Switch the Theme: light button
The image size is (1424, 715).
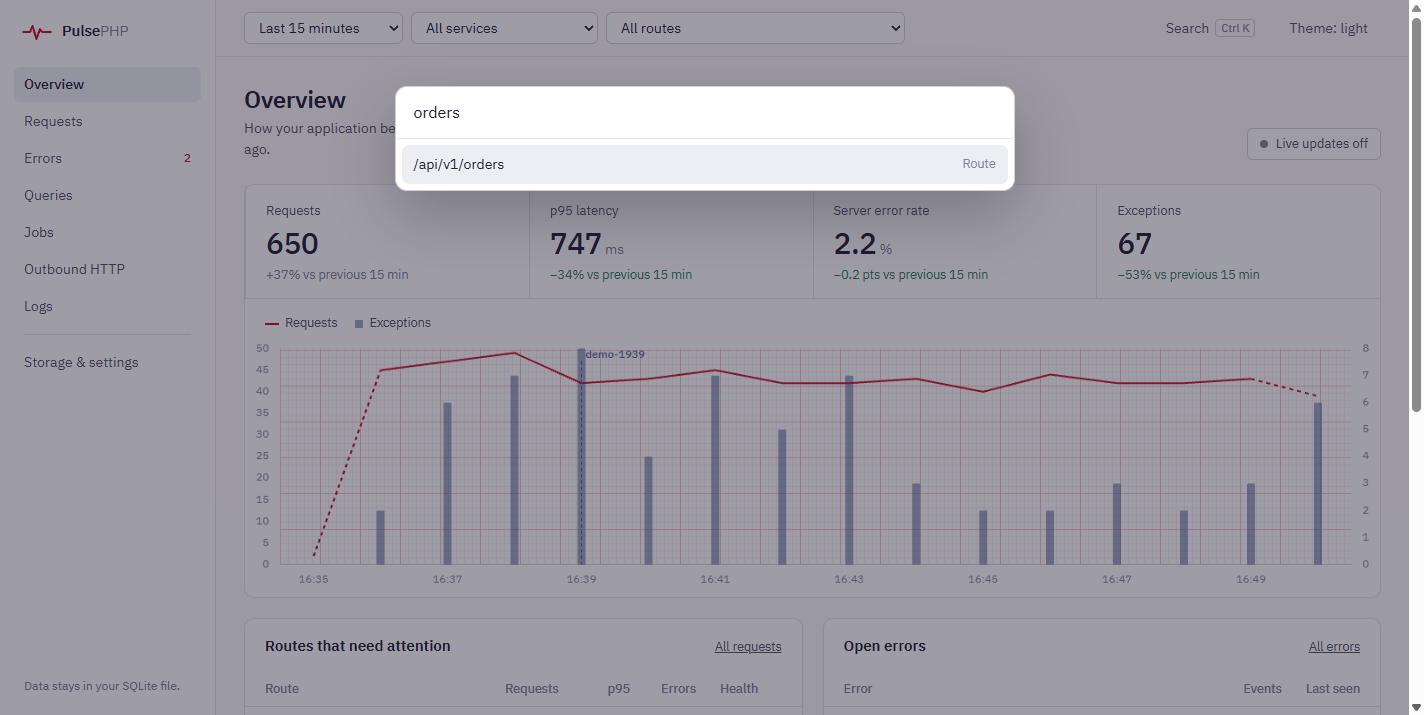pyautogui.click(x=1328, y=28)
